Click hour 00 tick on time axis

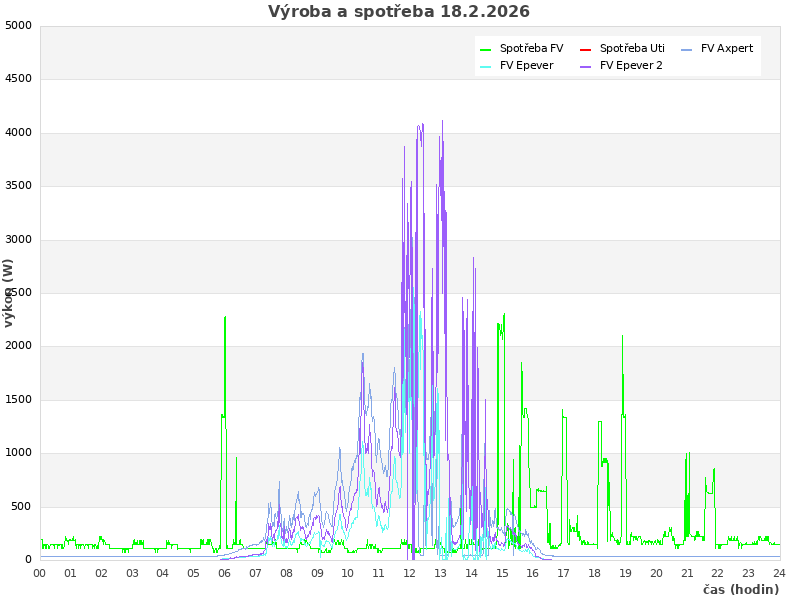[40, 573]
